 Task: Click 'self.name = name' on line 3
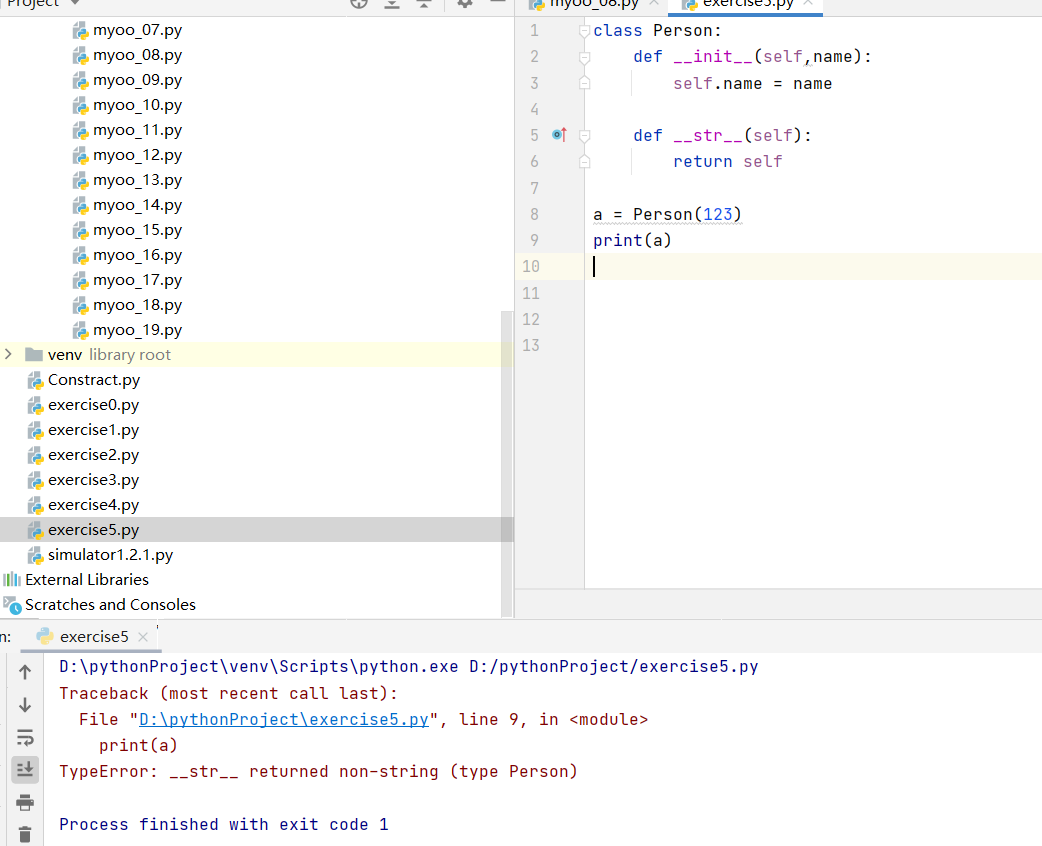752,84
